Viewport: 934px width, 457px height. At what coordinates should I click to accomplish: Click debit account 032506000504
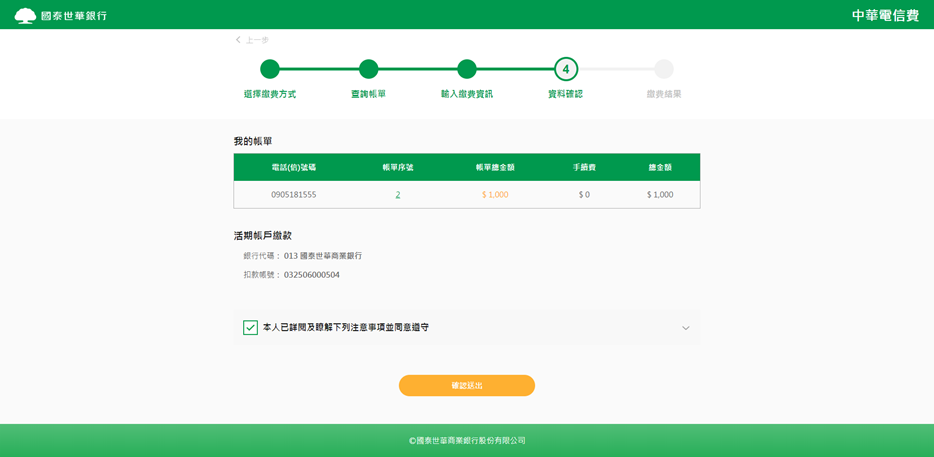(x=312, y=275)
